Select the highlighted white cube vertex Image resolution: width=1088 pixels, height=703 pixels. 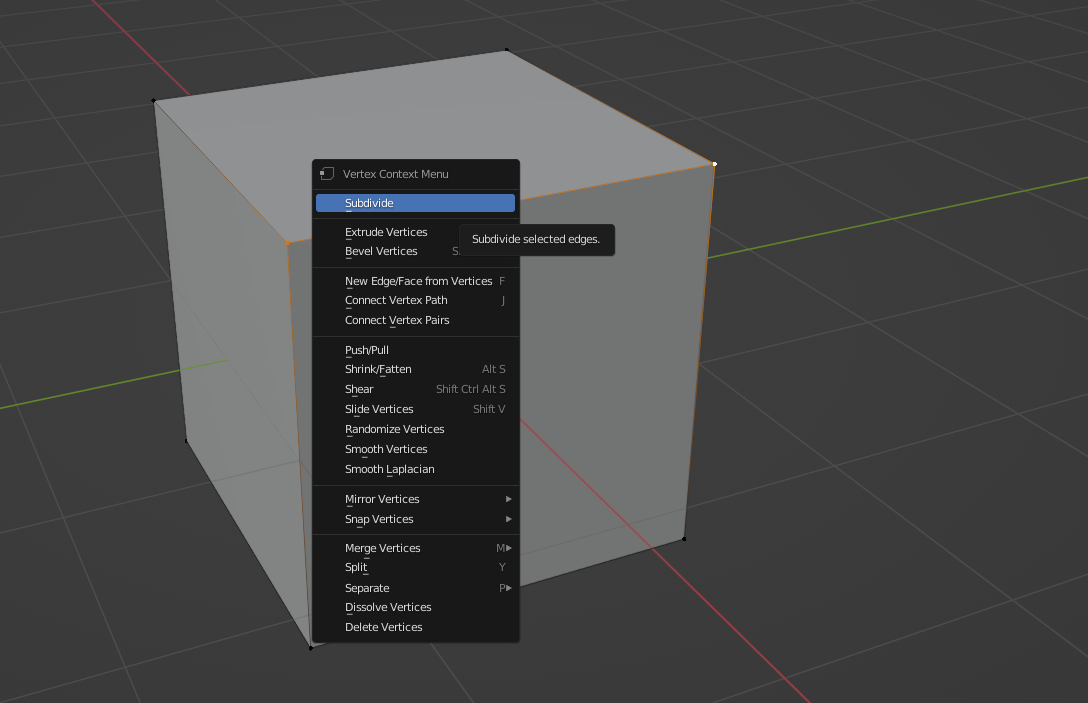[x=715, y=164]
